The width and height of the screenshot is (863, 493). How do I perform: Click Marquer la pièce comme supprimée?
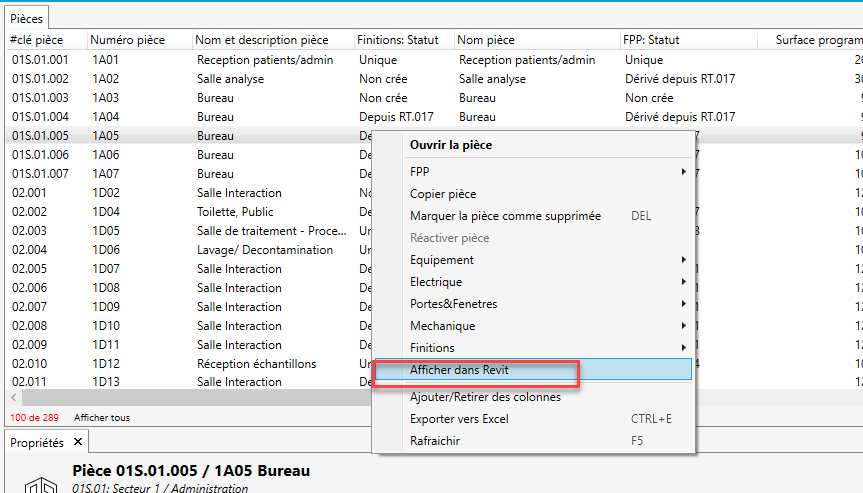tap(505, 216)
